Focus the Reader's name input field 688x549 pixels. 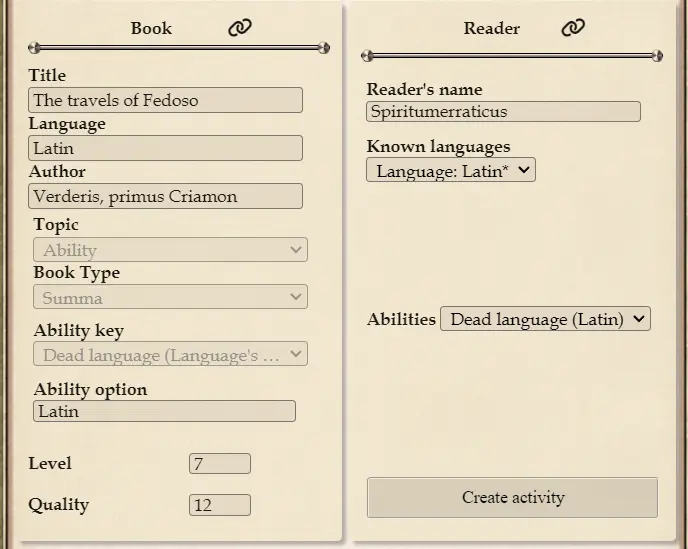click(x=503, y=112)
